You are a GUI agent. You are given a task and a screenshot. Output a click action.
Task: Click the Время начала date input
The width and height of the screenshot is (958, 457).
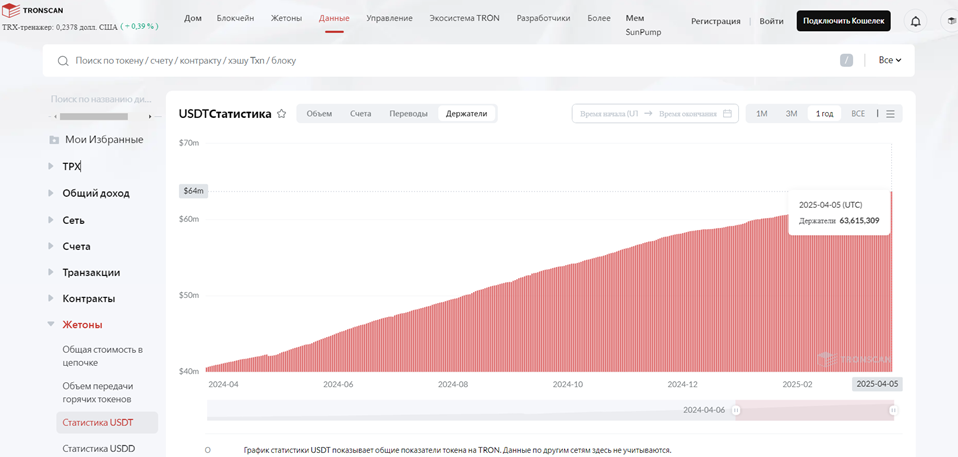607,114
